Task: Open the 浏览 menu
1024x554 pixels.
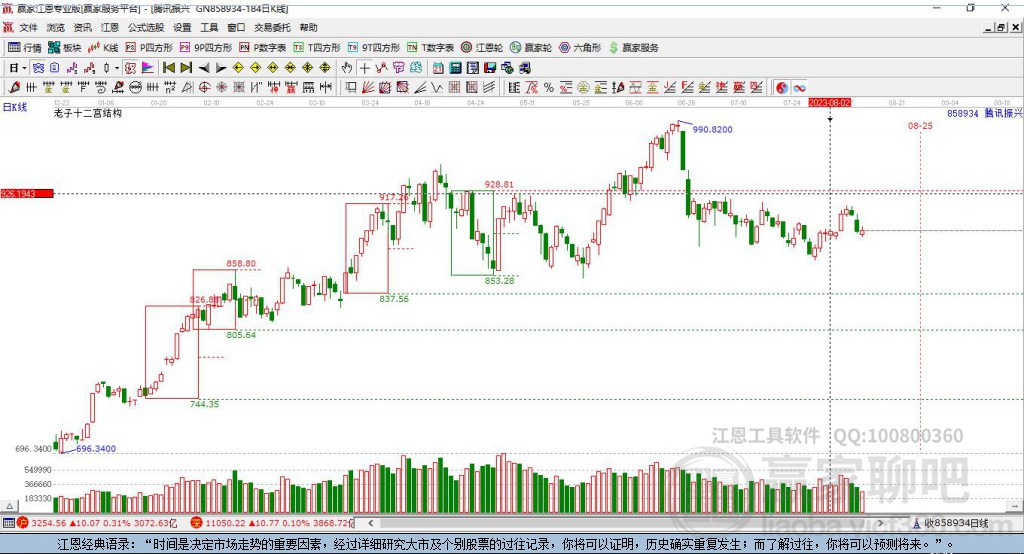Action: click(56, 27)
